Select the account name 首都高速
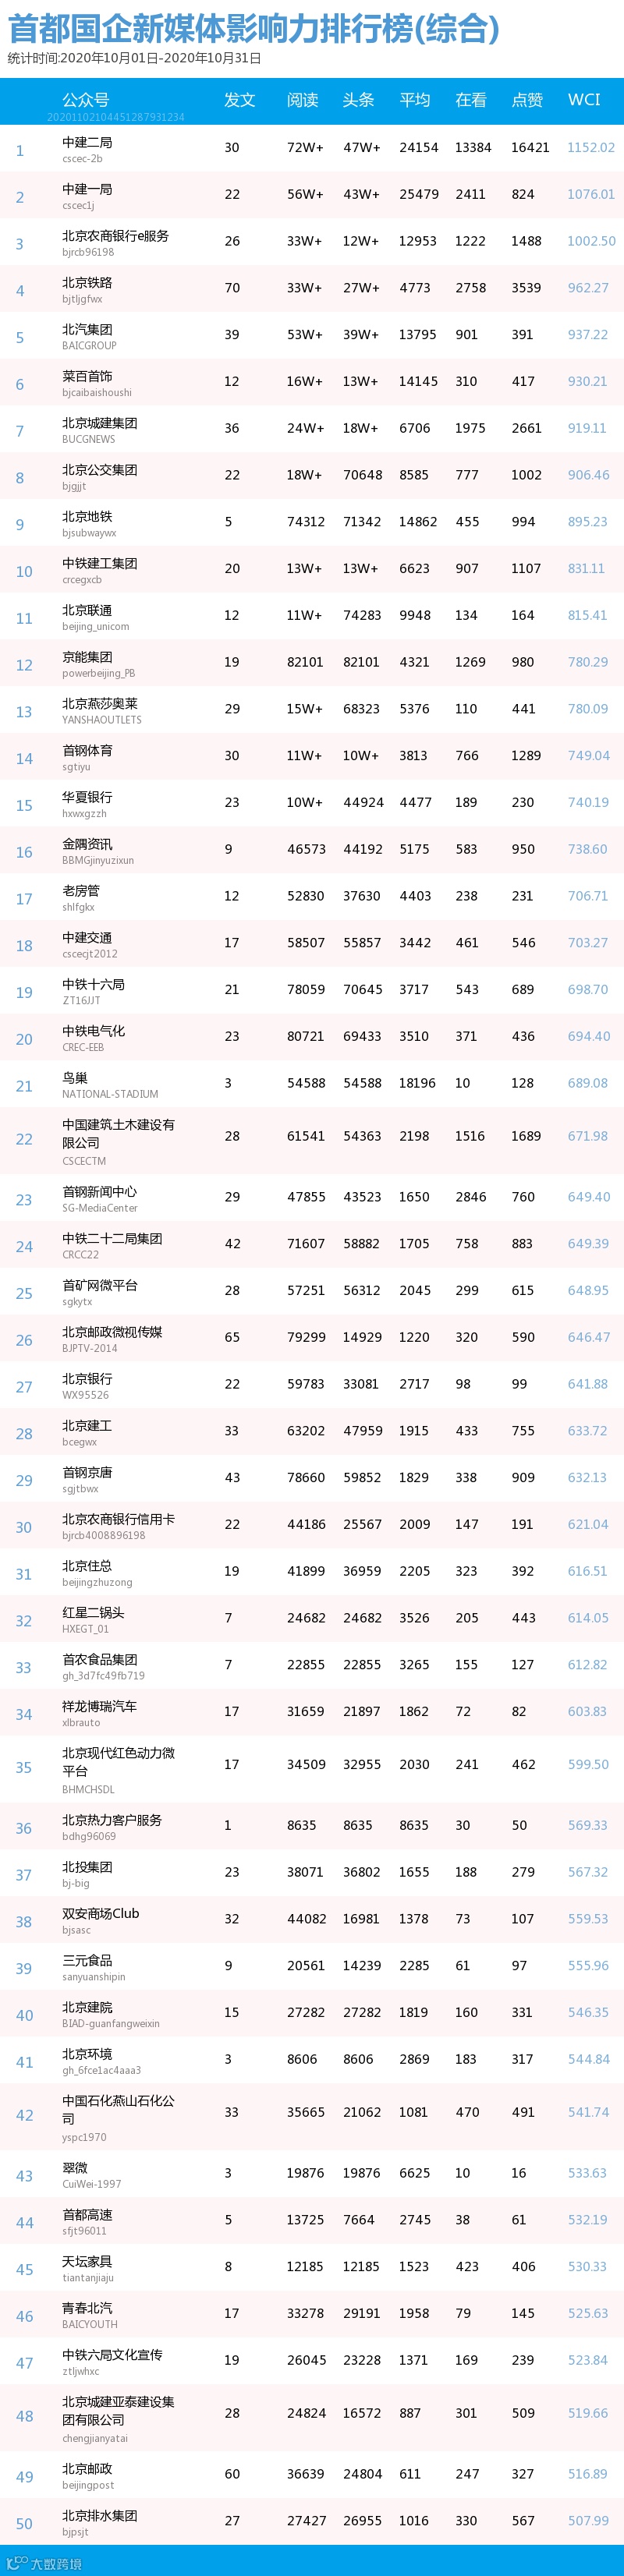This screenshot has height=2576, width=624. [x=87, y=2215]
